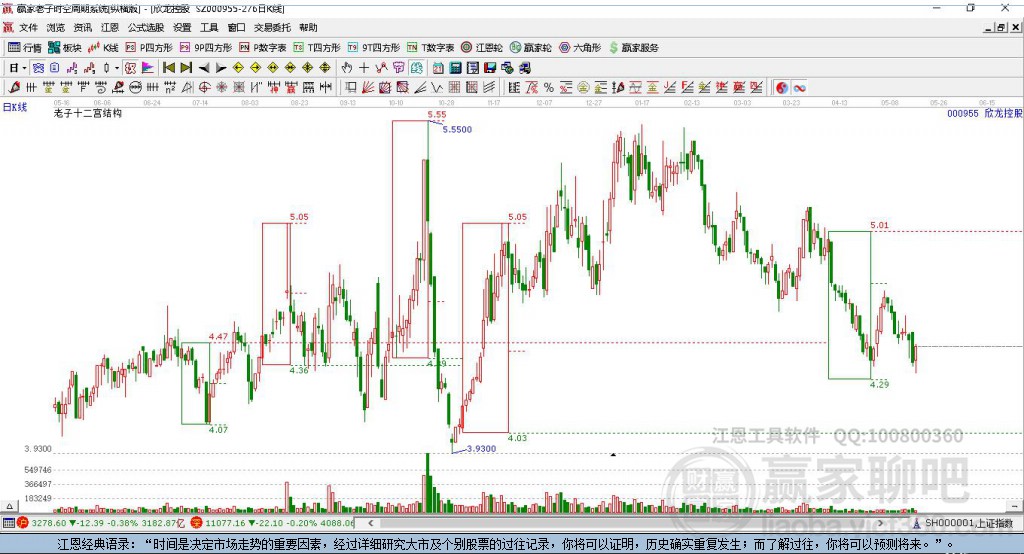The height and width of the screenshot is (554, 1024).
Task: Click the SH000001 上证指数 status entry
Action: 968,523
